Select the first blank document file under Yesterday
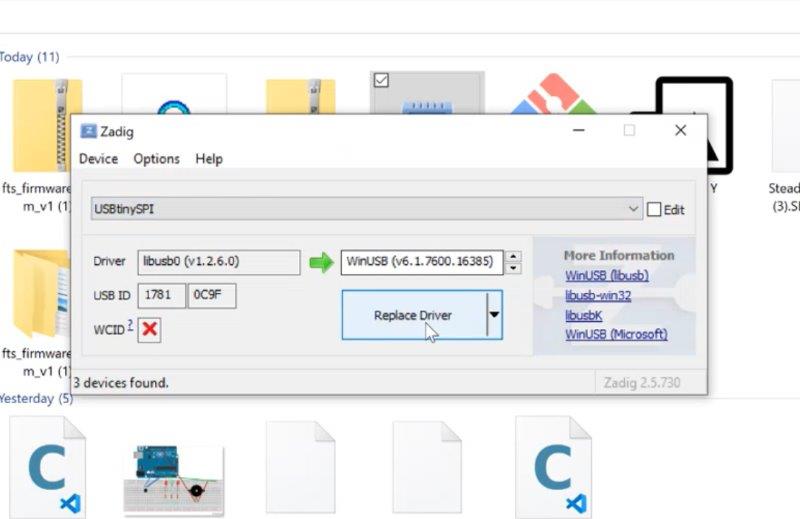Screen dimensions: 800x519 click(x=301, y=467)
